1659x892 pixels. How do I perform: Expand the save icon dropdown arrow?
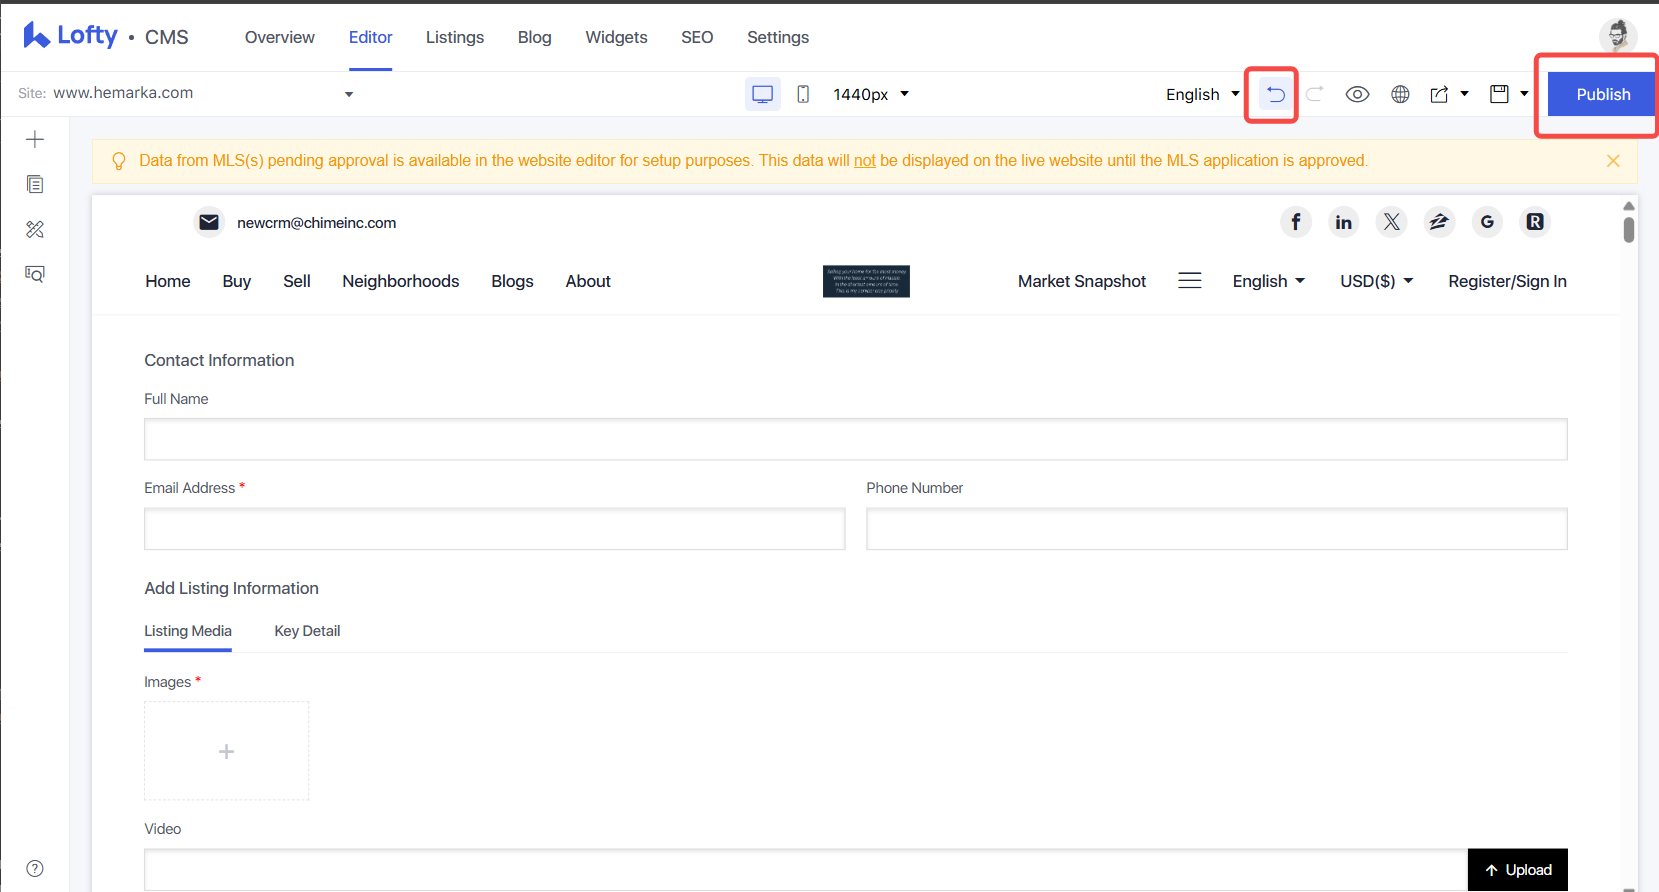1524,94
